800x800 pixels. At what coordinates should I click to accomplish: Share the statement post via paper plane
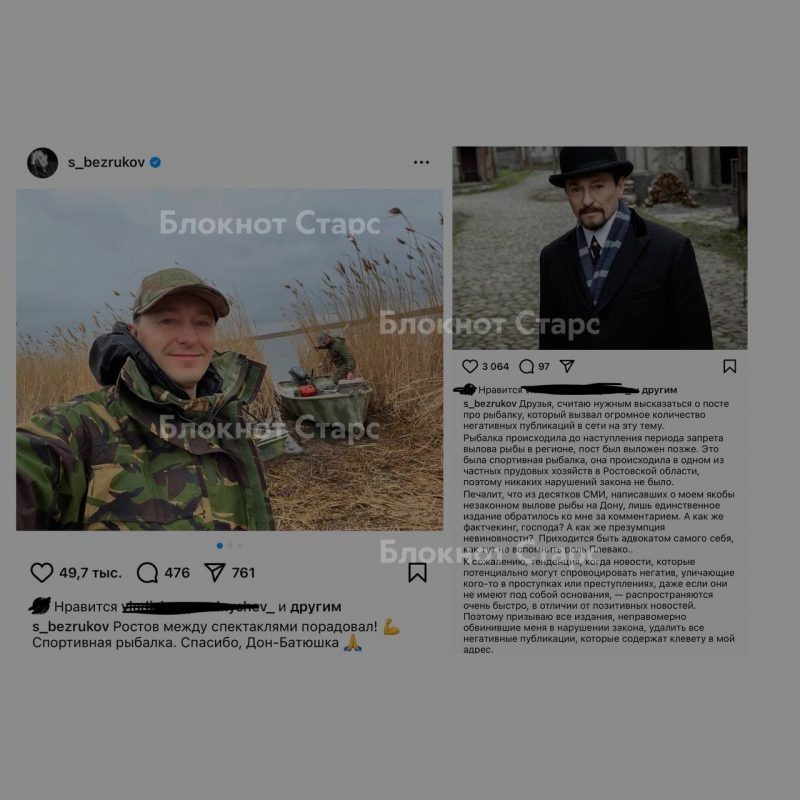pos(567,366)
